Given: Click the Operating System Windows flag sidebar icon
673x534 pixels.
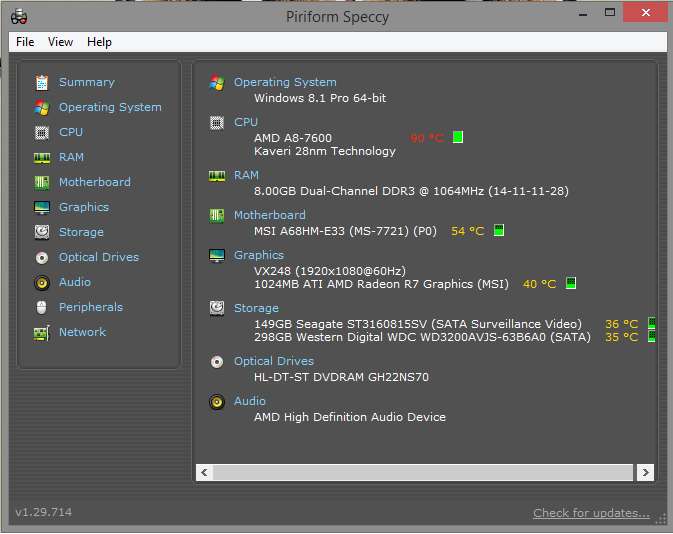Looking at the screenshot, I should (x=42, y=107).
